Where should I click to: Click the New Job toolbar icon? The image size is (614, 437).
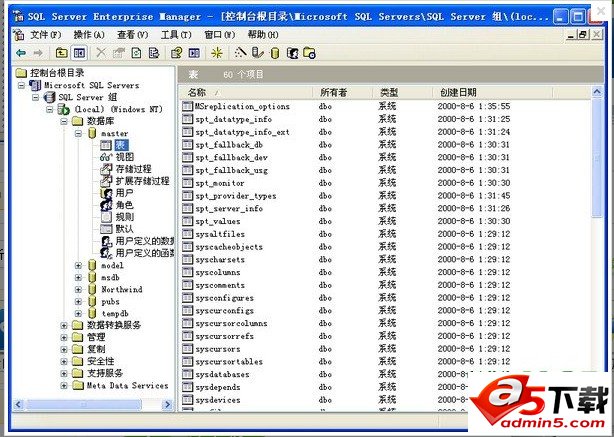tap(309, 53)
